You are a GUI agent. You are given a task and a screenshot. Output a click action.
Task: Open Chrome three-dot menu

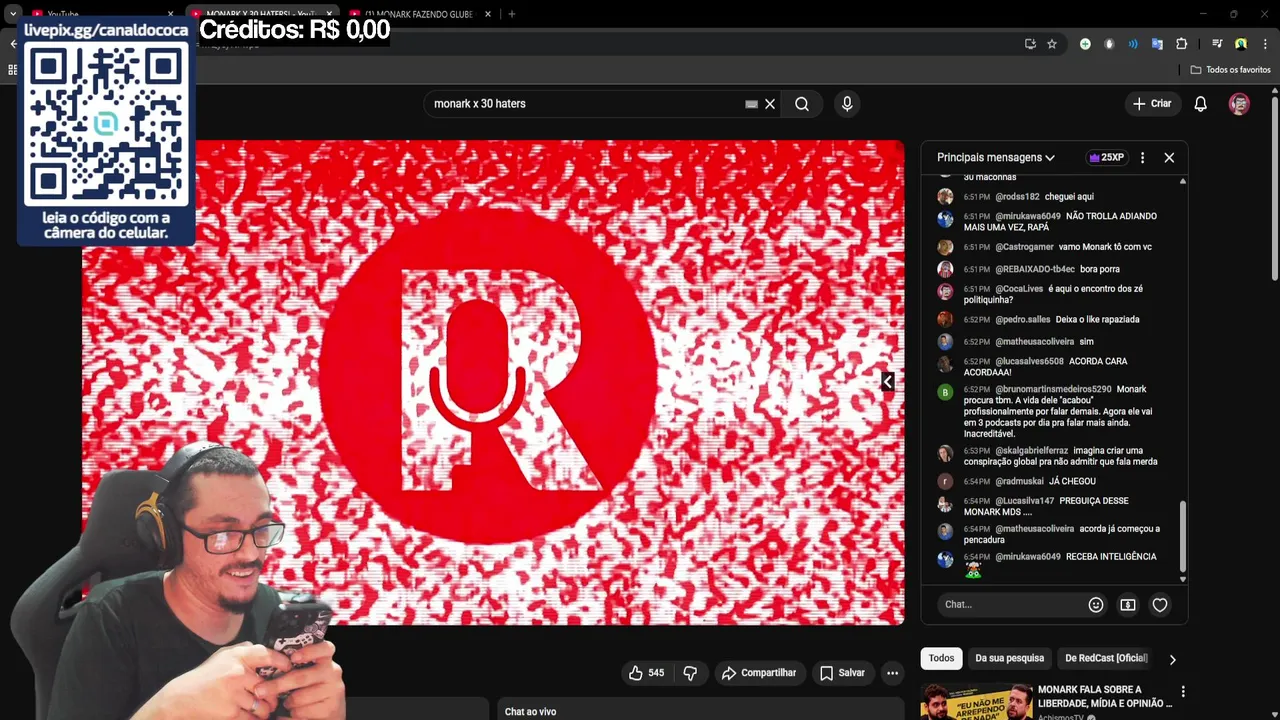tap(1265, 44)
